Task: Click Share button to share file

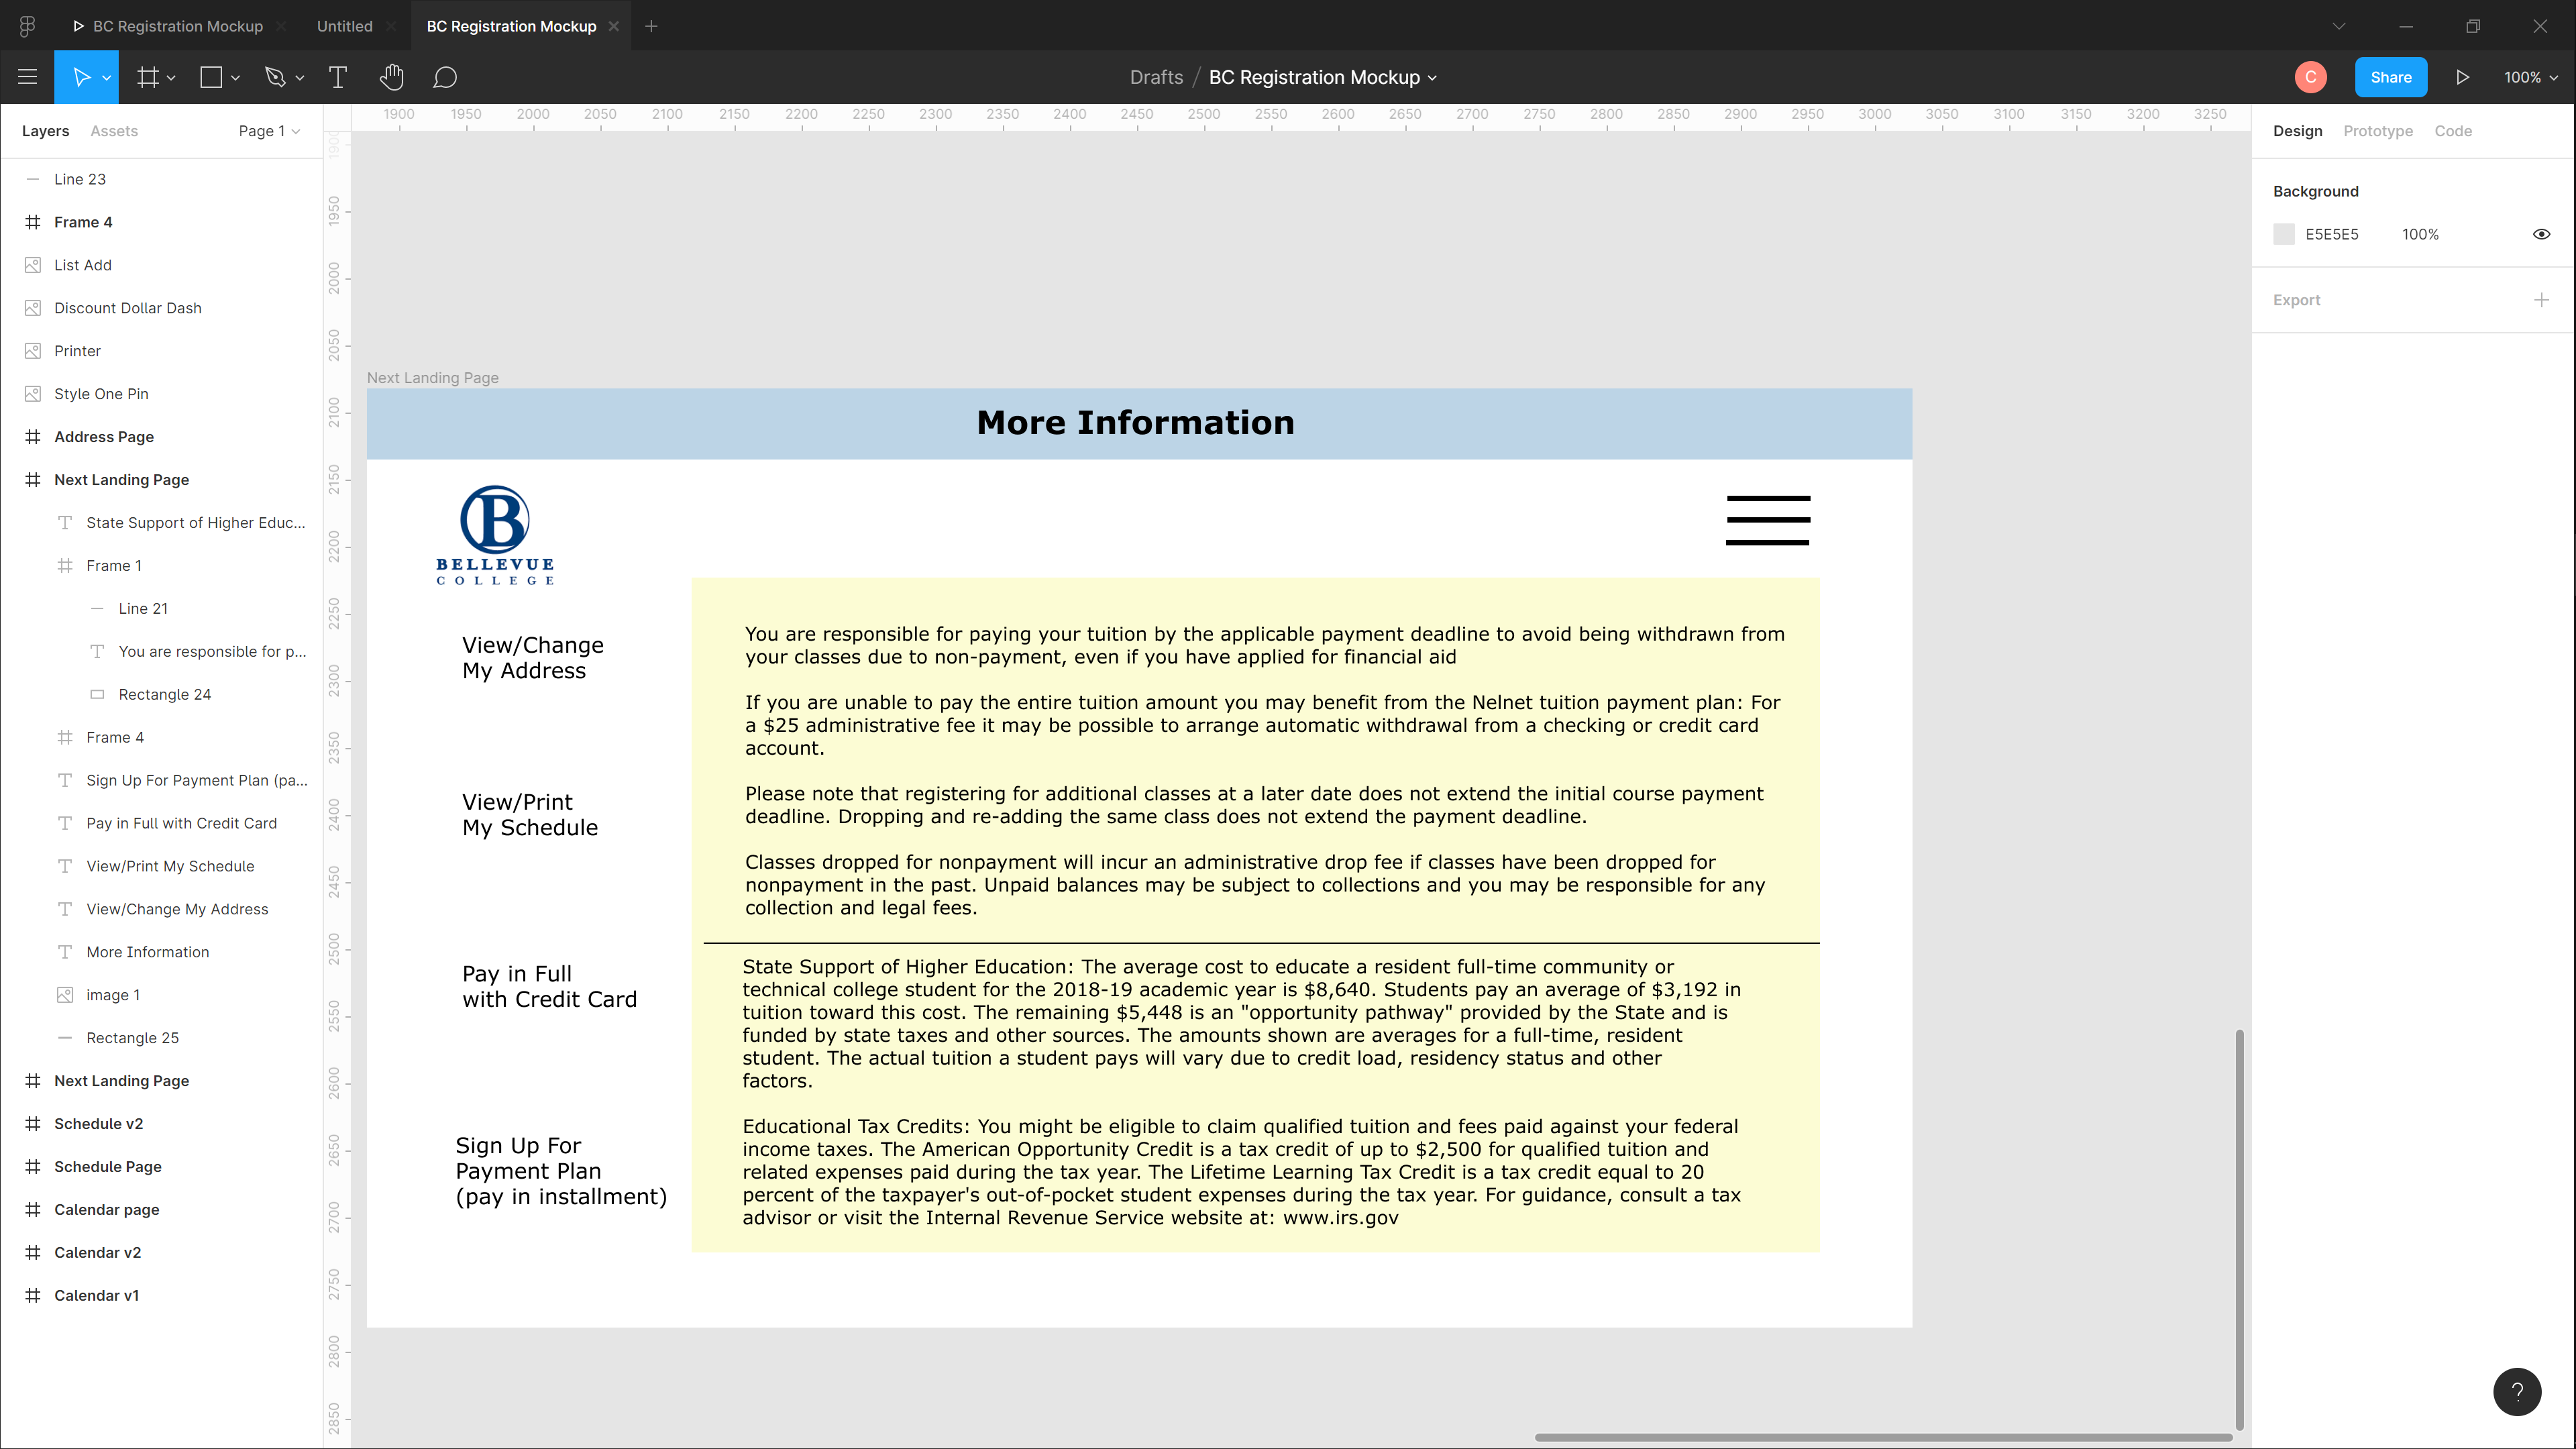Action: click(2390, 76)
